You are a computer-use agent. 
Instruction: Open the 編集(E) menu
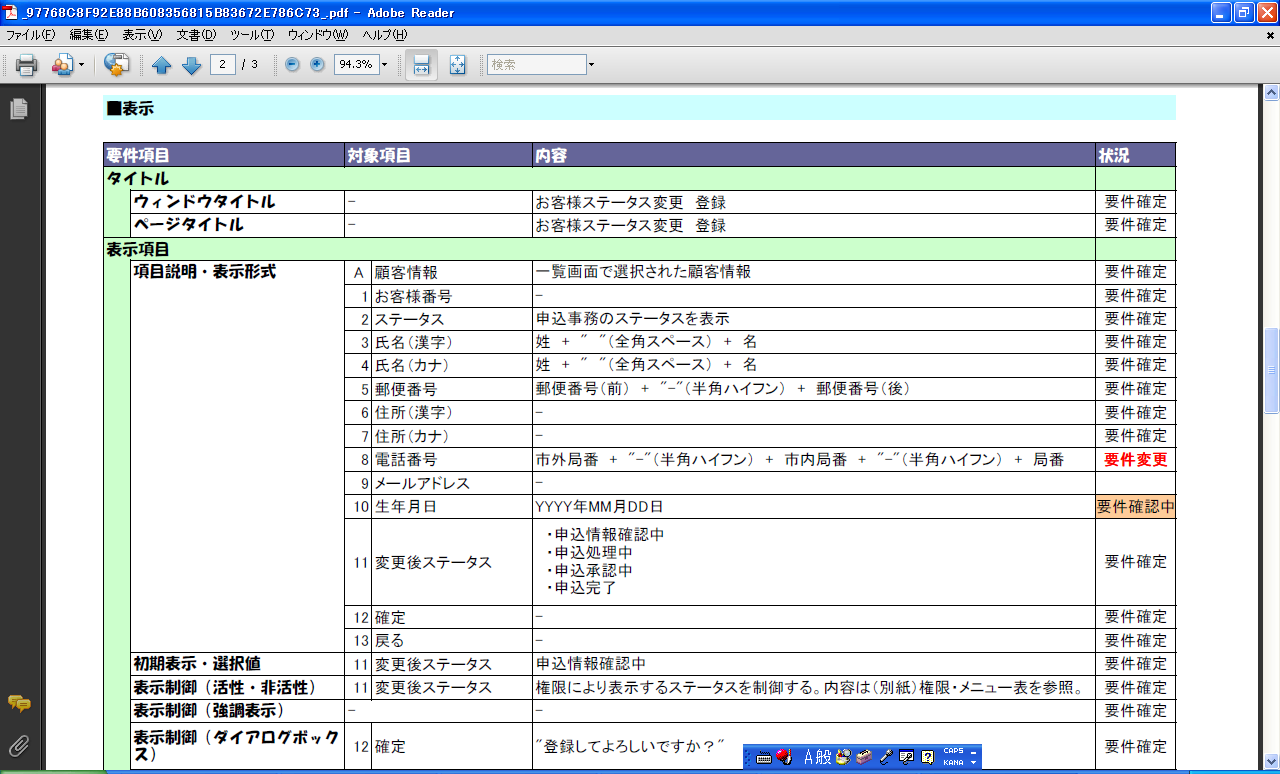[x=88, y=34]
